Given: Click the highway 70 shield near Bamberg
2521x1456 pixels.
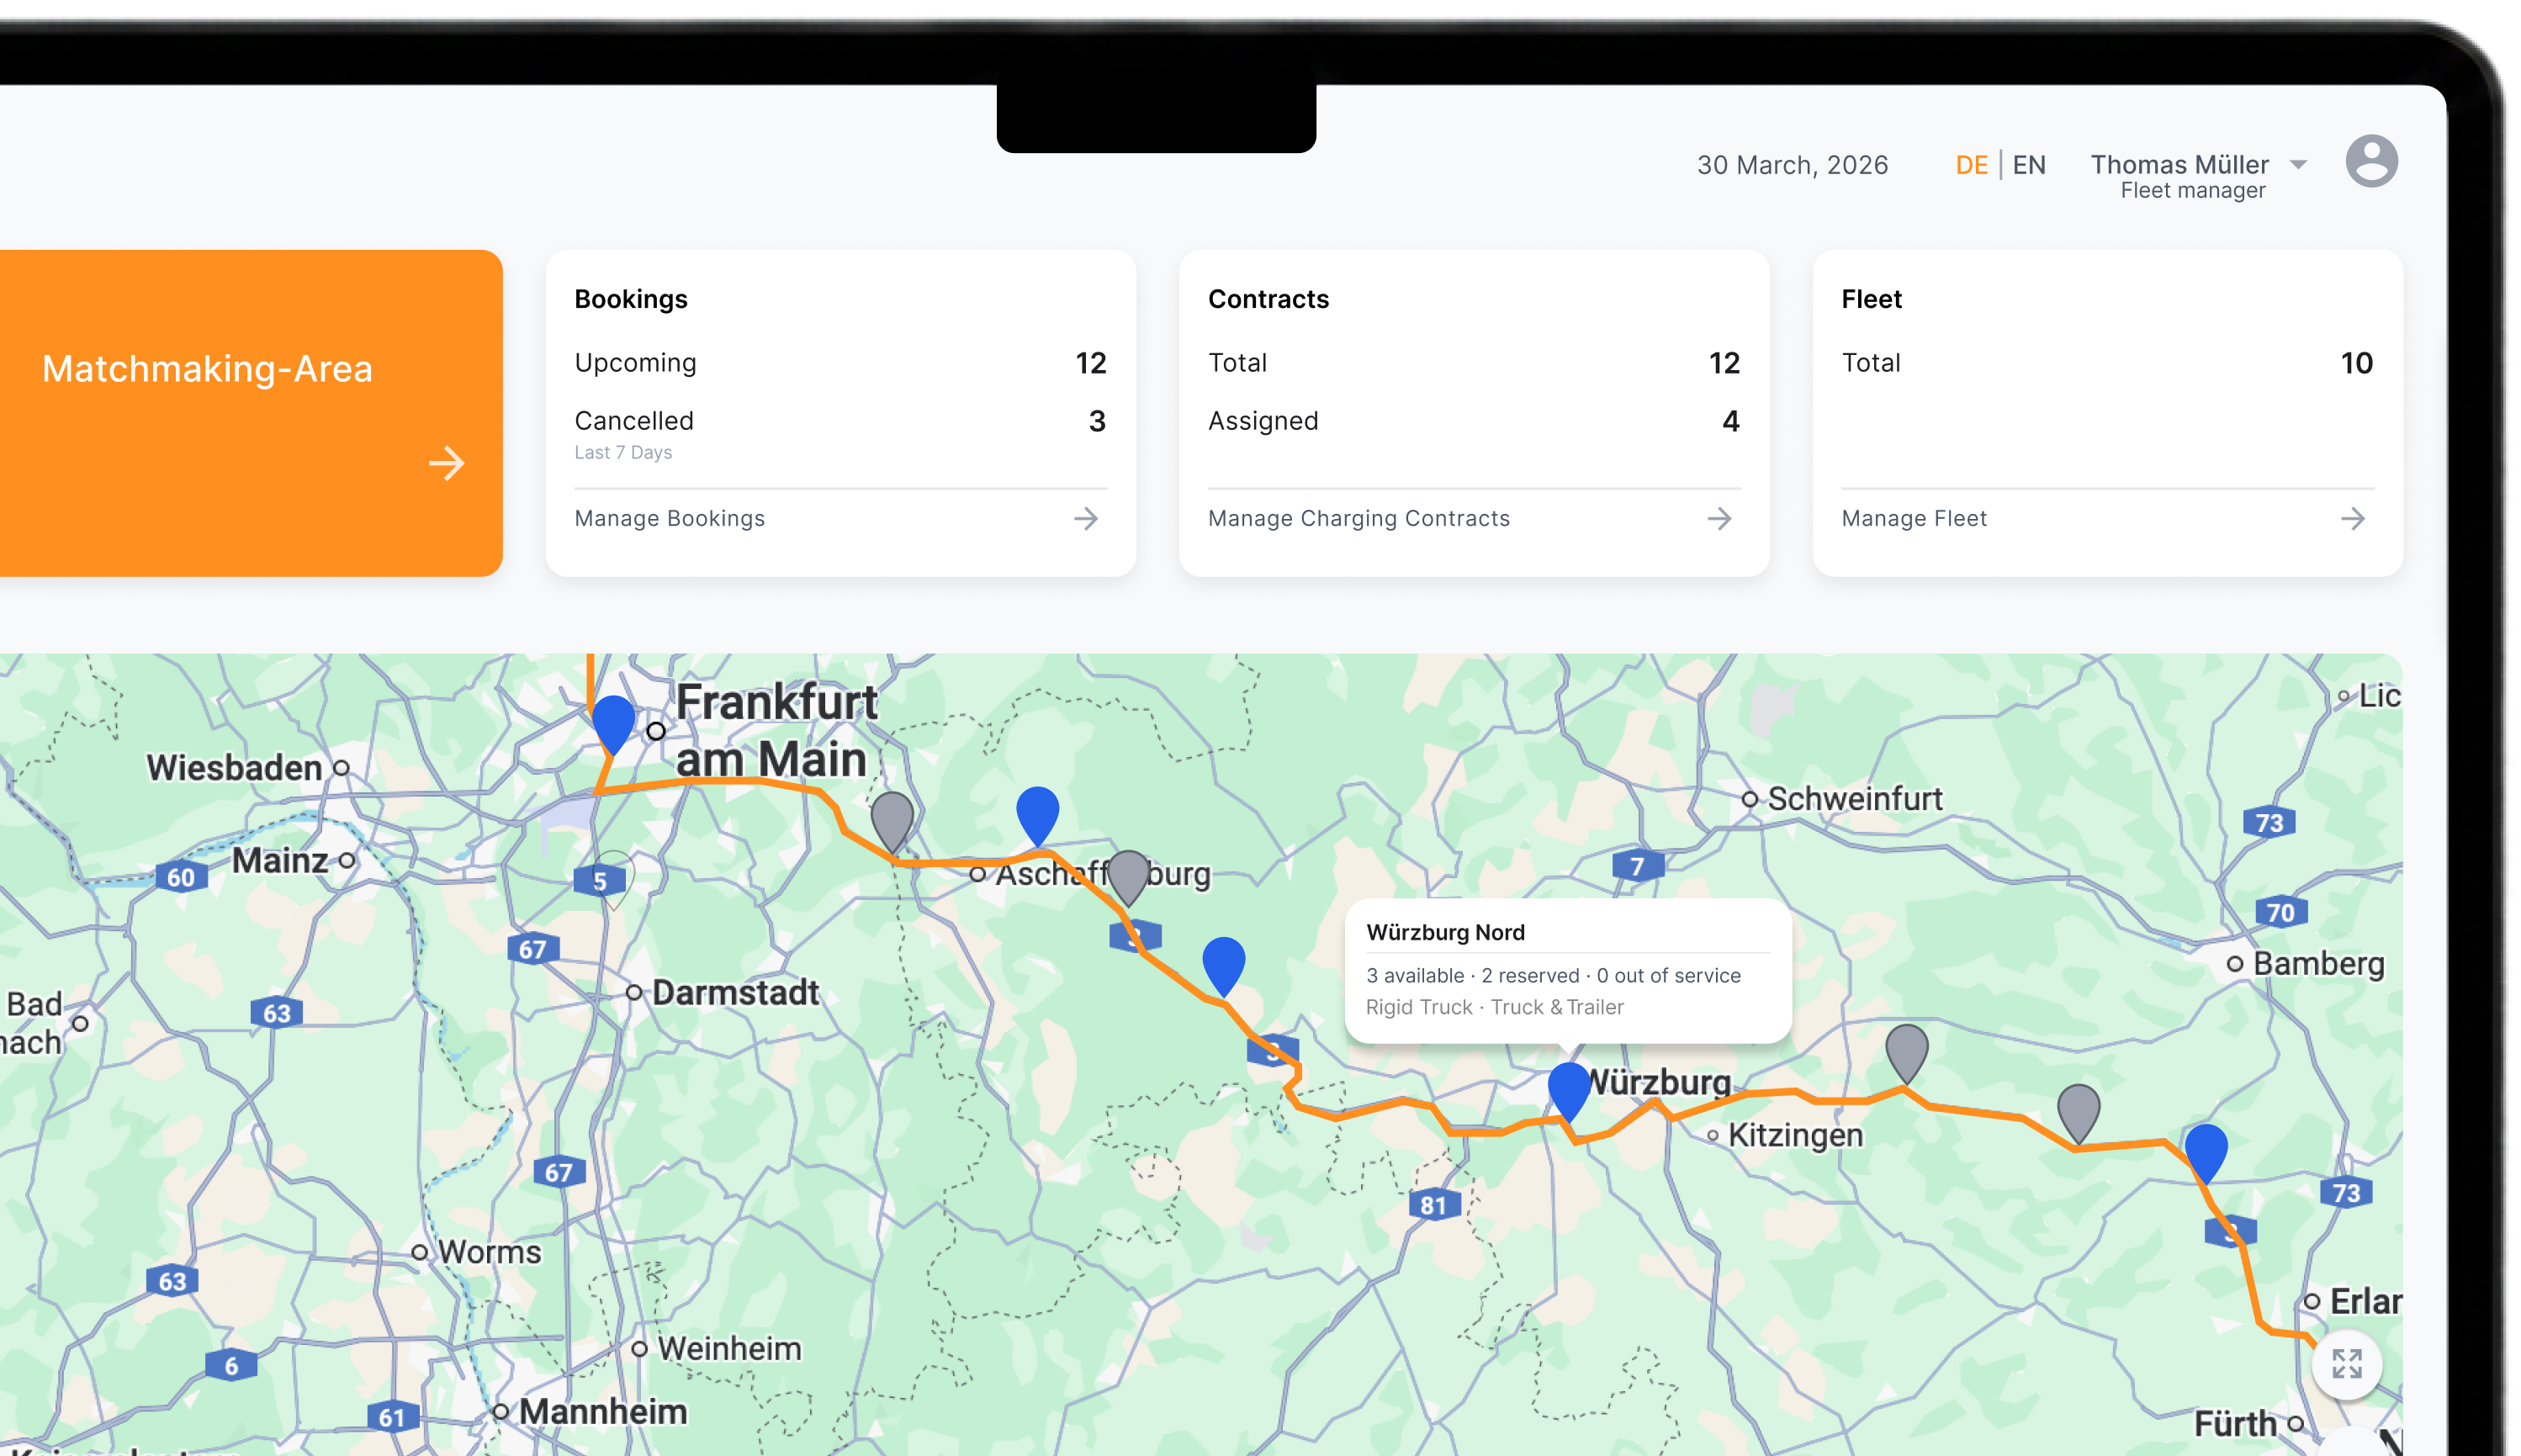Looking at the screenshot, I should pyautogui.click(x=2280, y=912).
